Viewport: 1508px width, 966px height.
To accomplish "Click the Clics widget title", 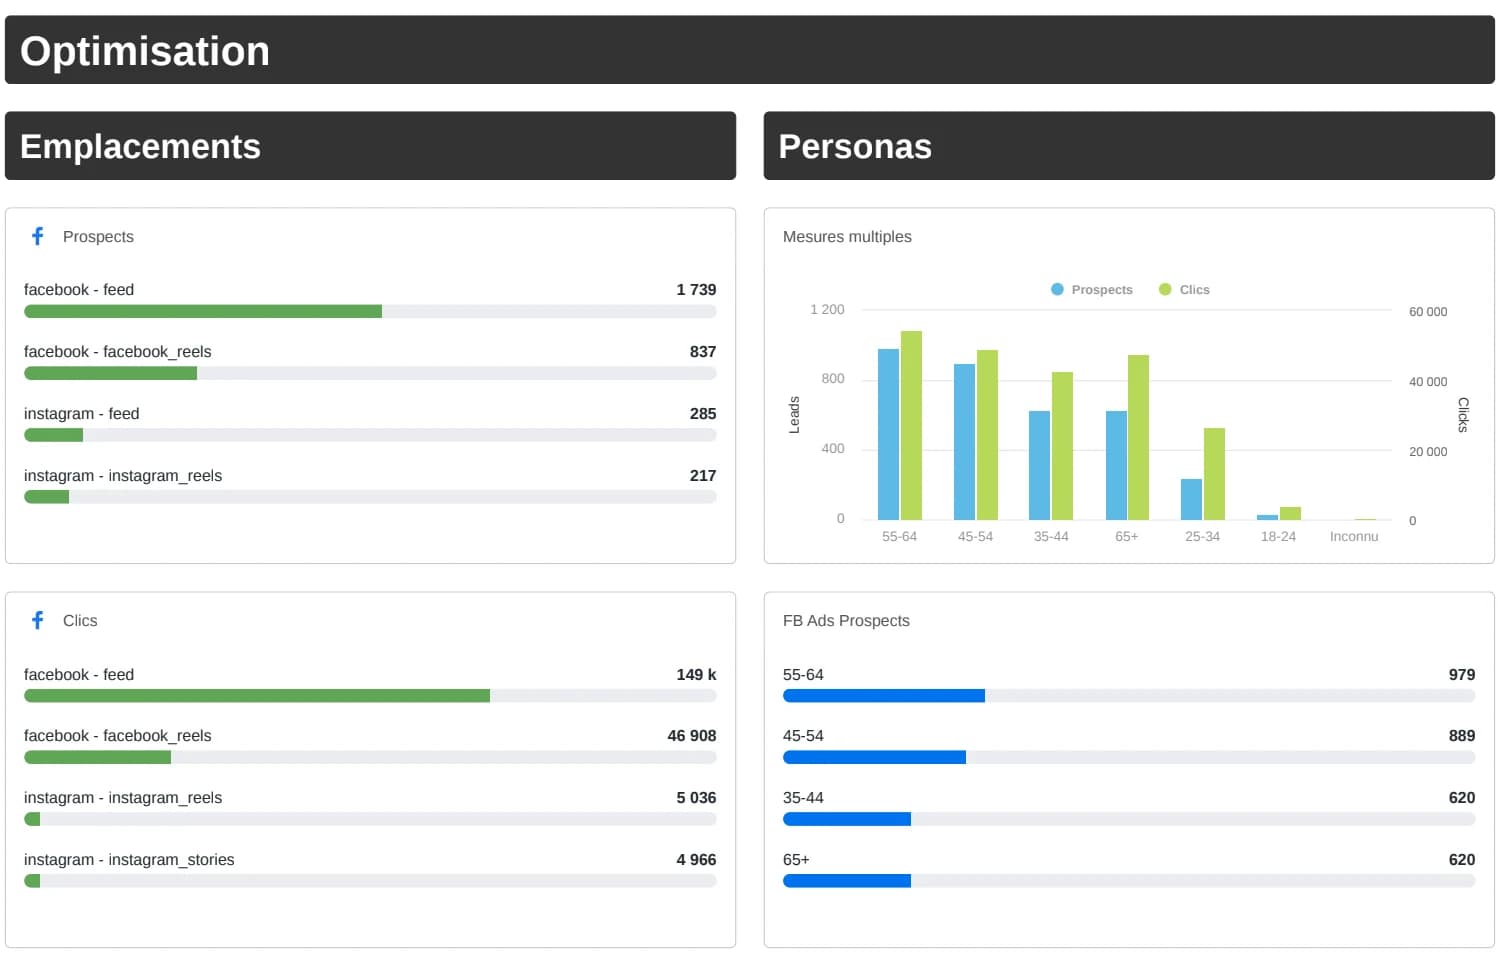I will point(80,620).
